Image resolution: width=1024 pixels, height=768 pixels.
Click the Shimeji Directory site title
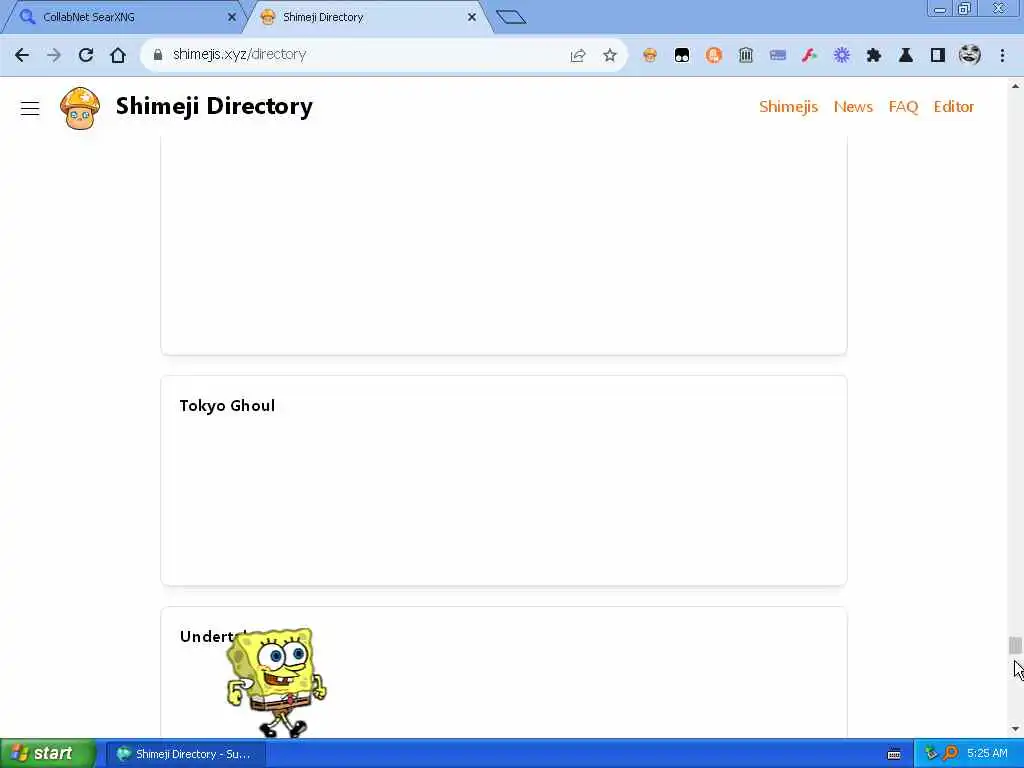coord(214,106)
